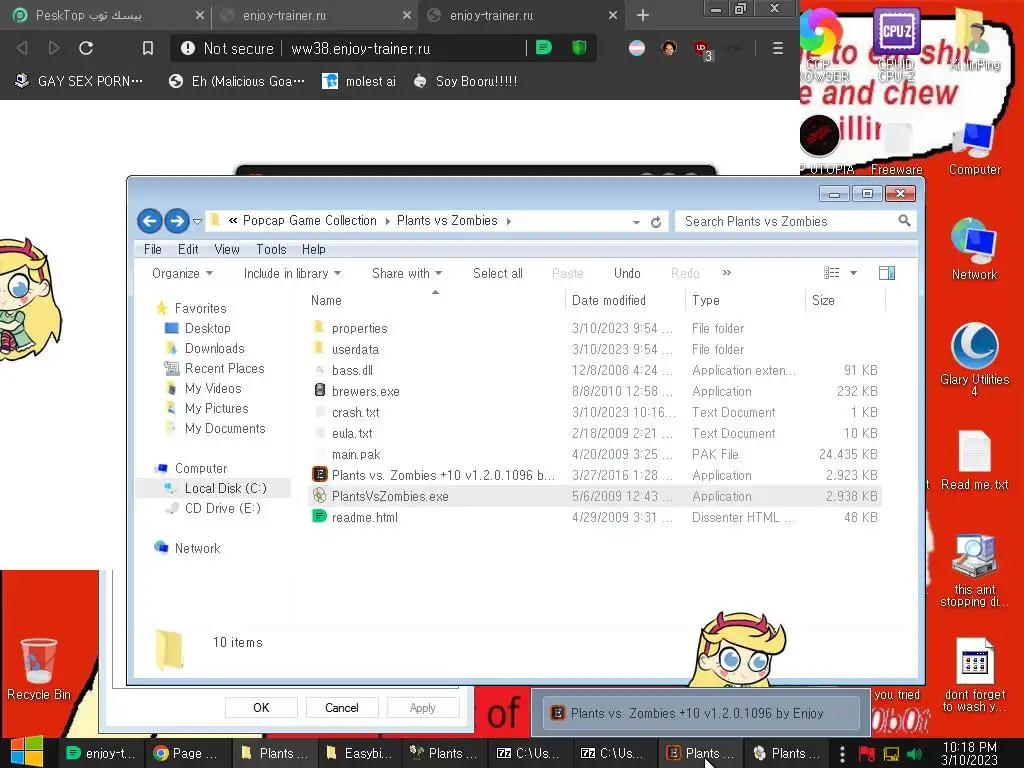This screenshot has width=1024, height=768.
Task: Click the browser shield extension icon
Action: coord(579,47)
